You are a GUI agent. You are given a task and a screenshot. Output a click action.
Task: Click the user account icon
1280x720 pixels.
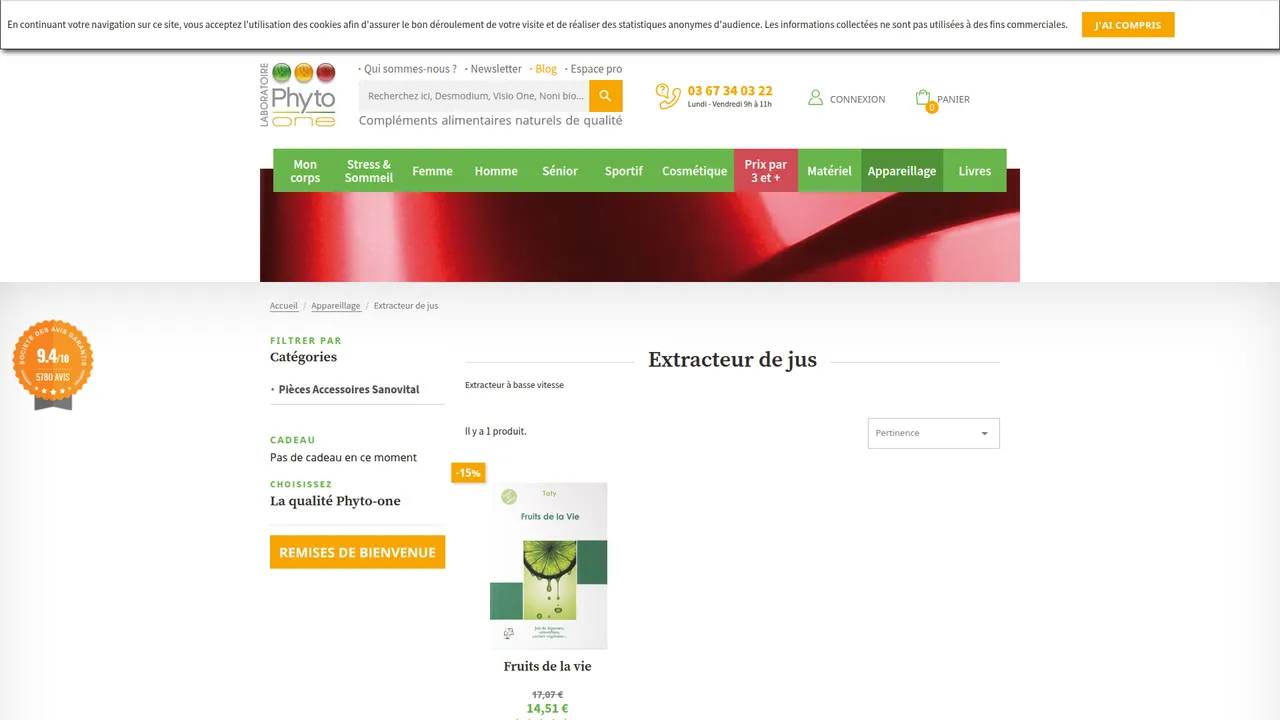point(815,97)
